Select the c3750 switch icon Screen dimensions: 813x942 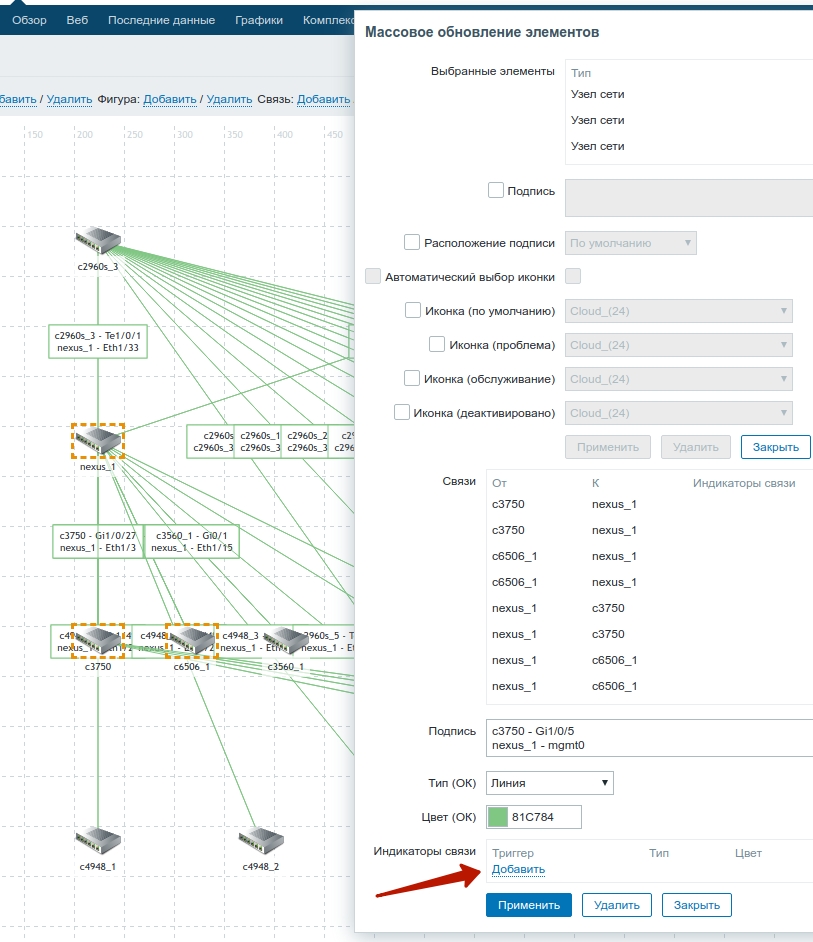98,640
